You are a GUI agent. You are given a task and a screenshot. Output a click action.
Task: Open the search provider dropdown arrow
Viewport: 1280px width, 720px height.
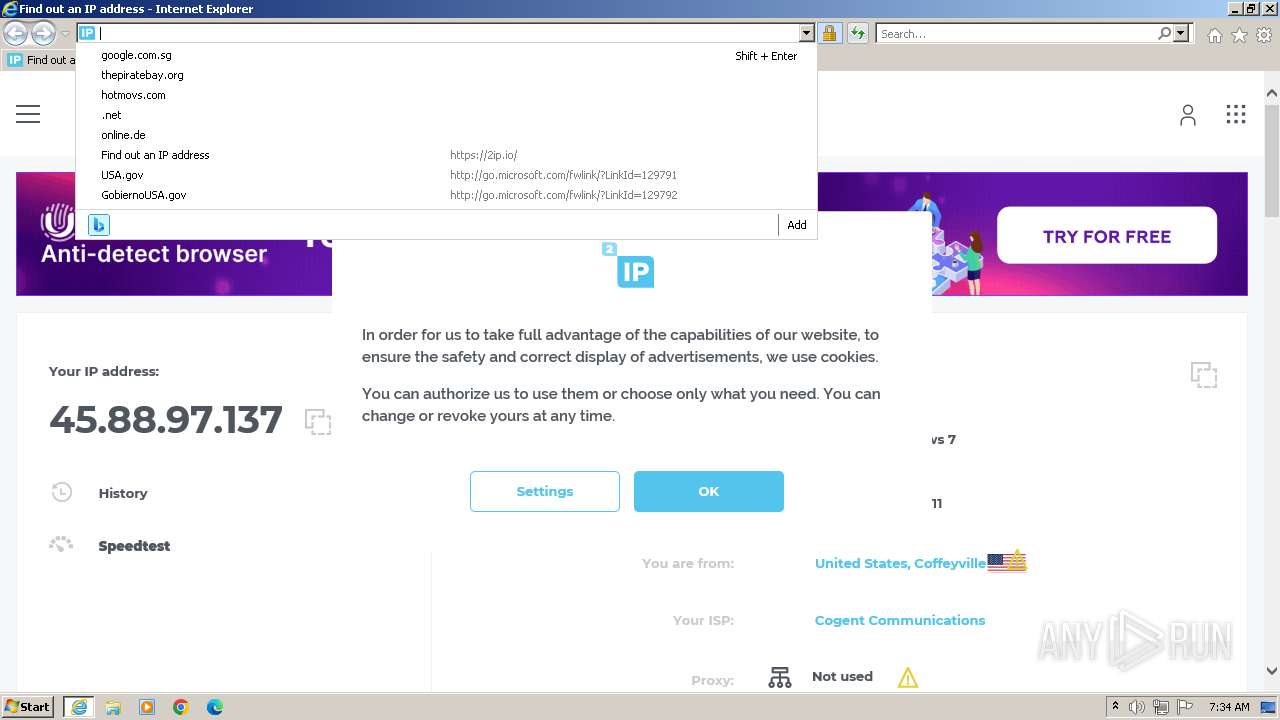(1181, 33)
